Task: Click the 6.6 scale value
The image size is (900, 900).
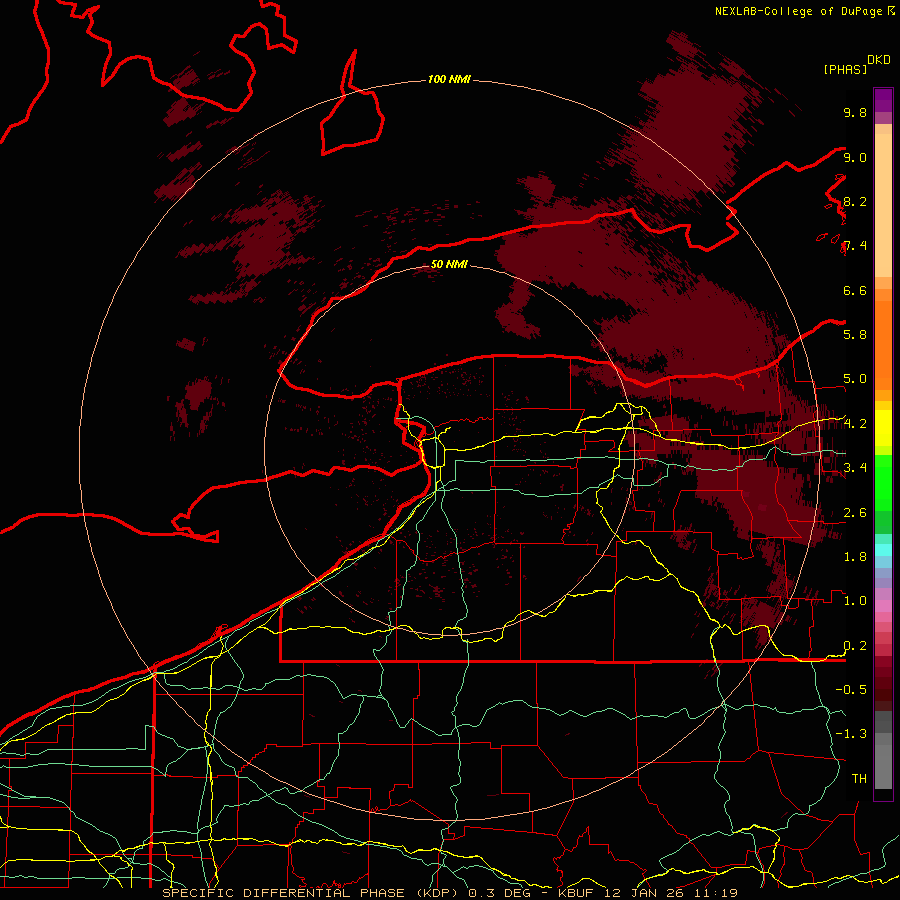Action: click(x=855, y=290)
